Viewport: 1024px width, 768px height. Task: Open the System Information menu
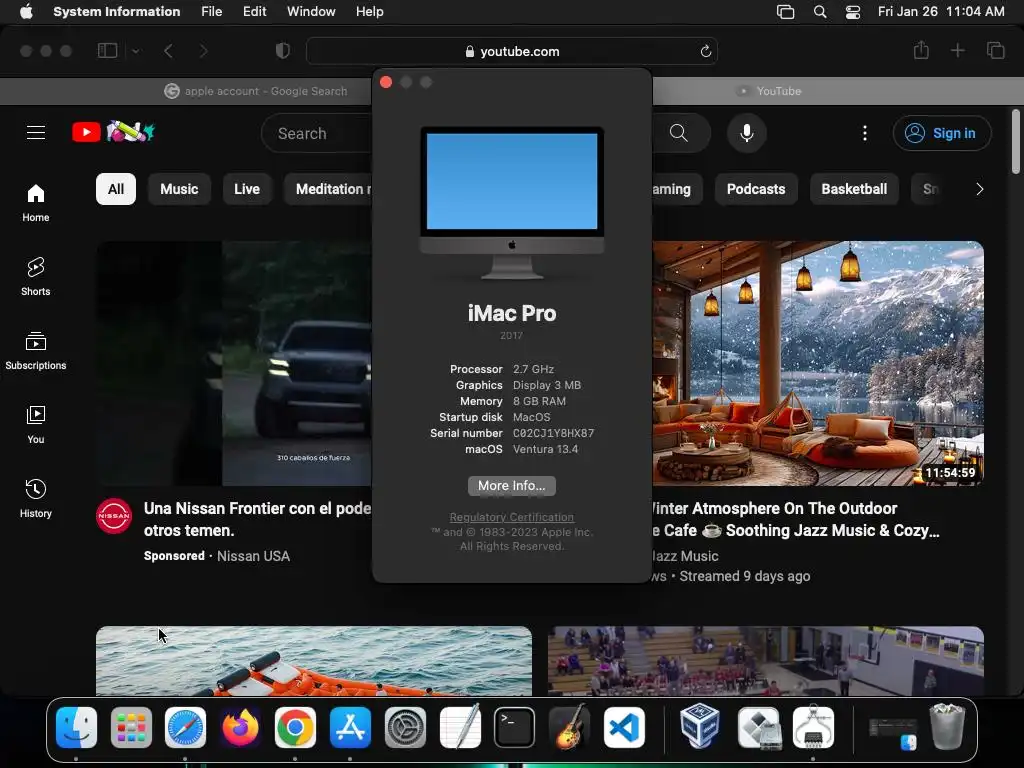click(x=116, y=11)
